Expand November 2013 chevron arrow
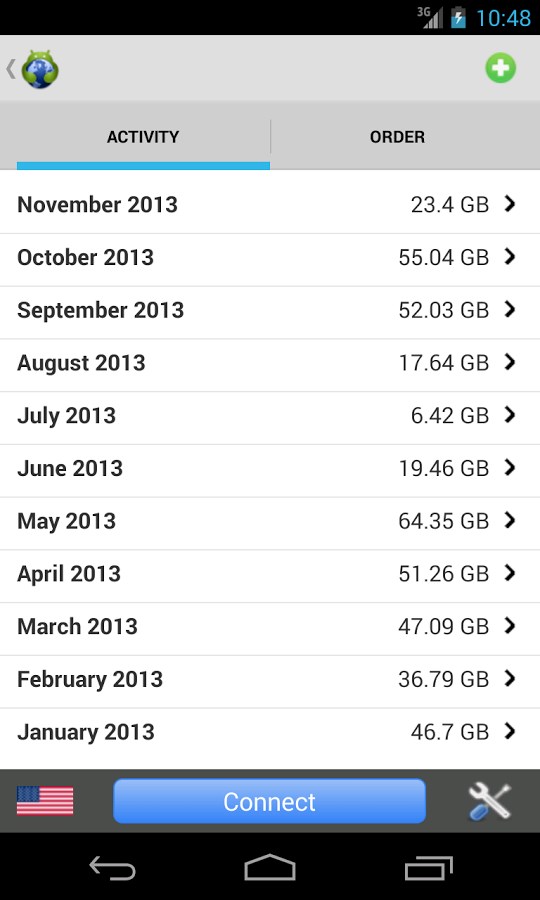Viewport: 540px width, 900px height. click(510, 204)
